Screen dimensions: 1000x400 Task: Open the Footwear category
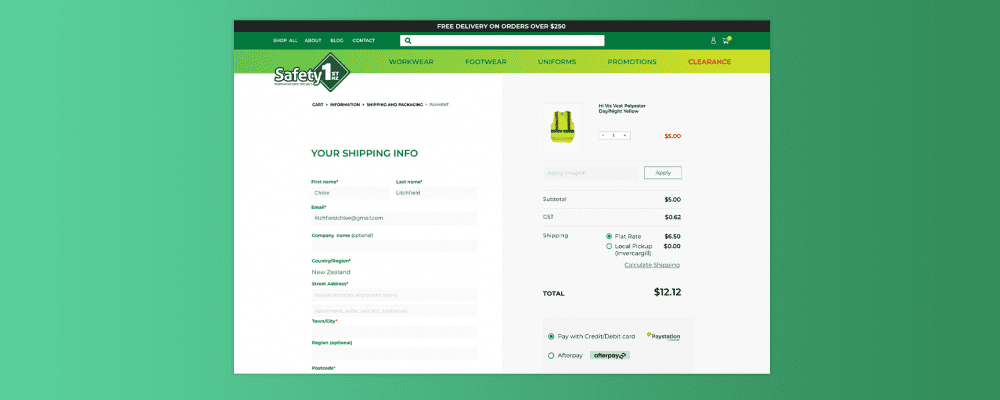[x=486, y=62]
